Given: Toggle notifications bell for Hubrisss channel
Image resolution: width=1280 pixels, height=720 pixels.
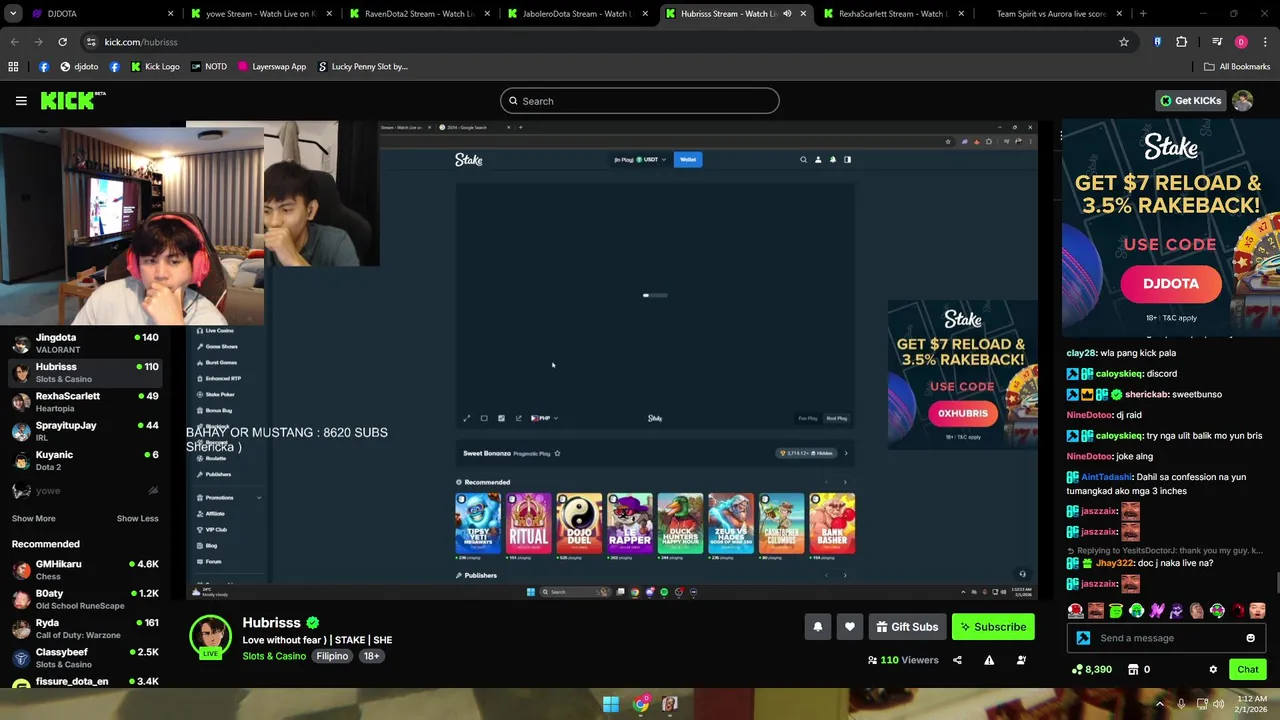Looking at the screenshot, I should [x=817, y=627].
